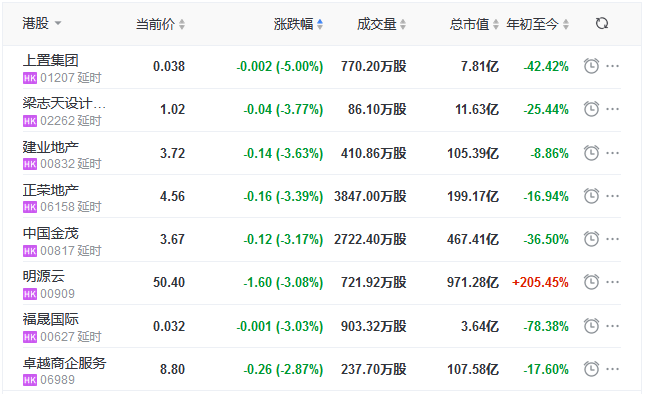Set price alert for 建业地产
Image resolution: width=646 pixels, height=394 pixels.
coord(591,153)
